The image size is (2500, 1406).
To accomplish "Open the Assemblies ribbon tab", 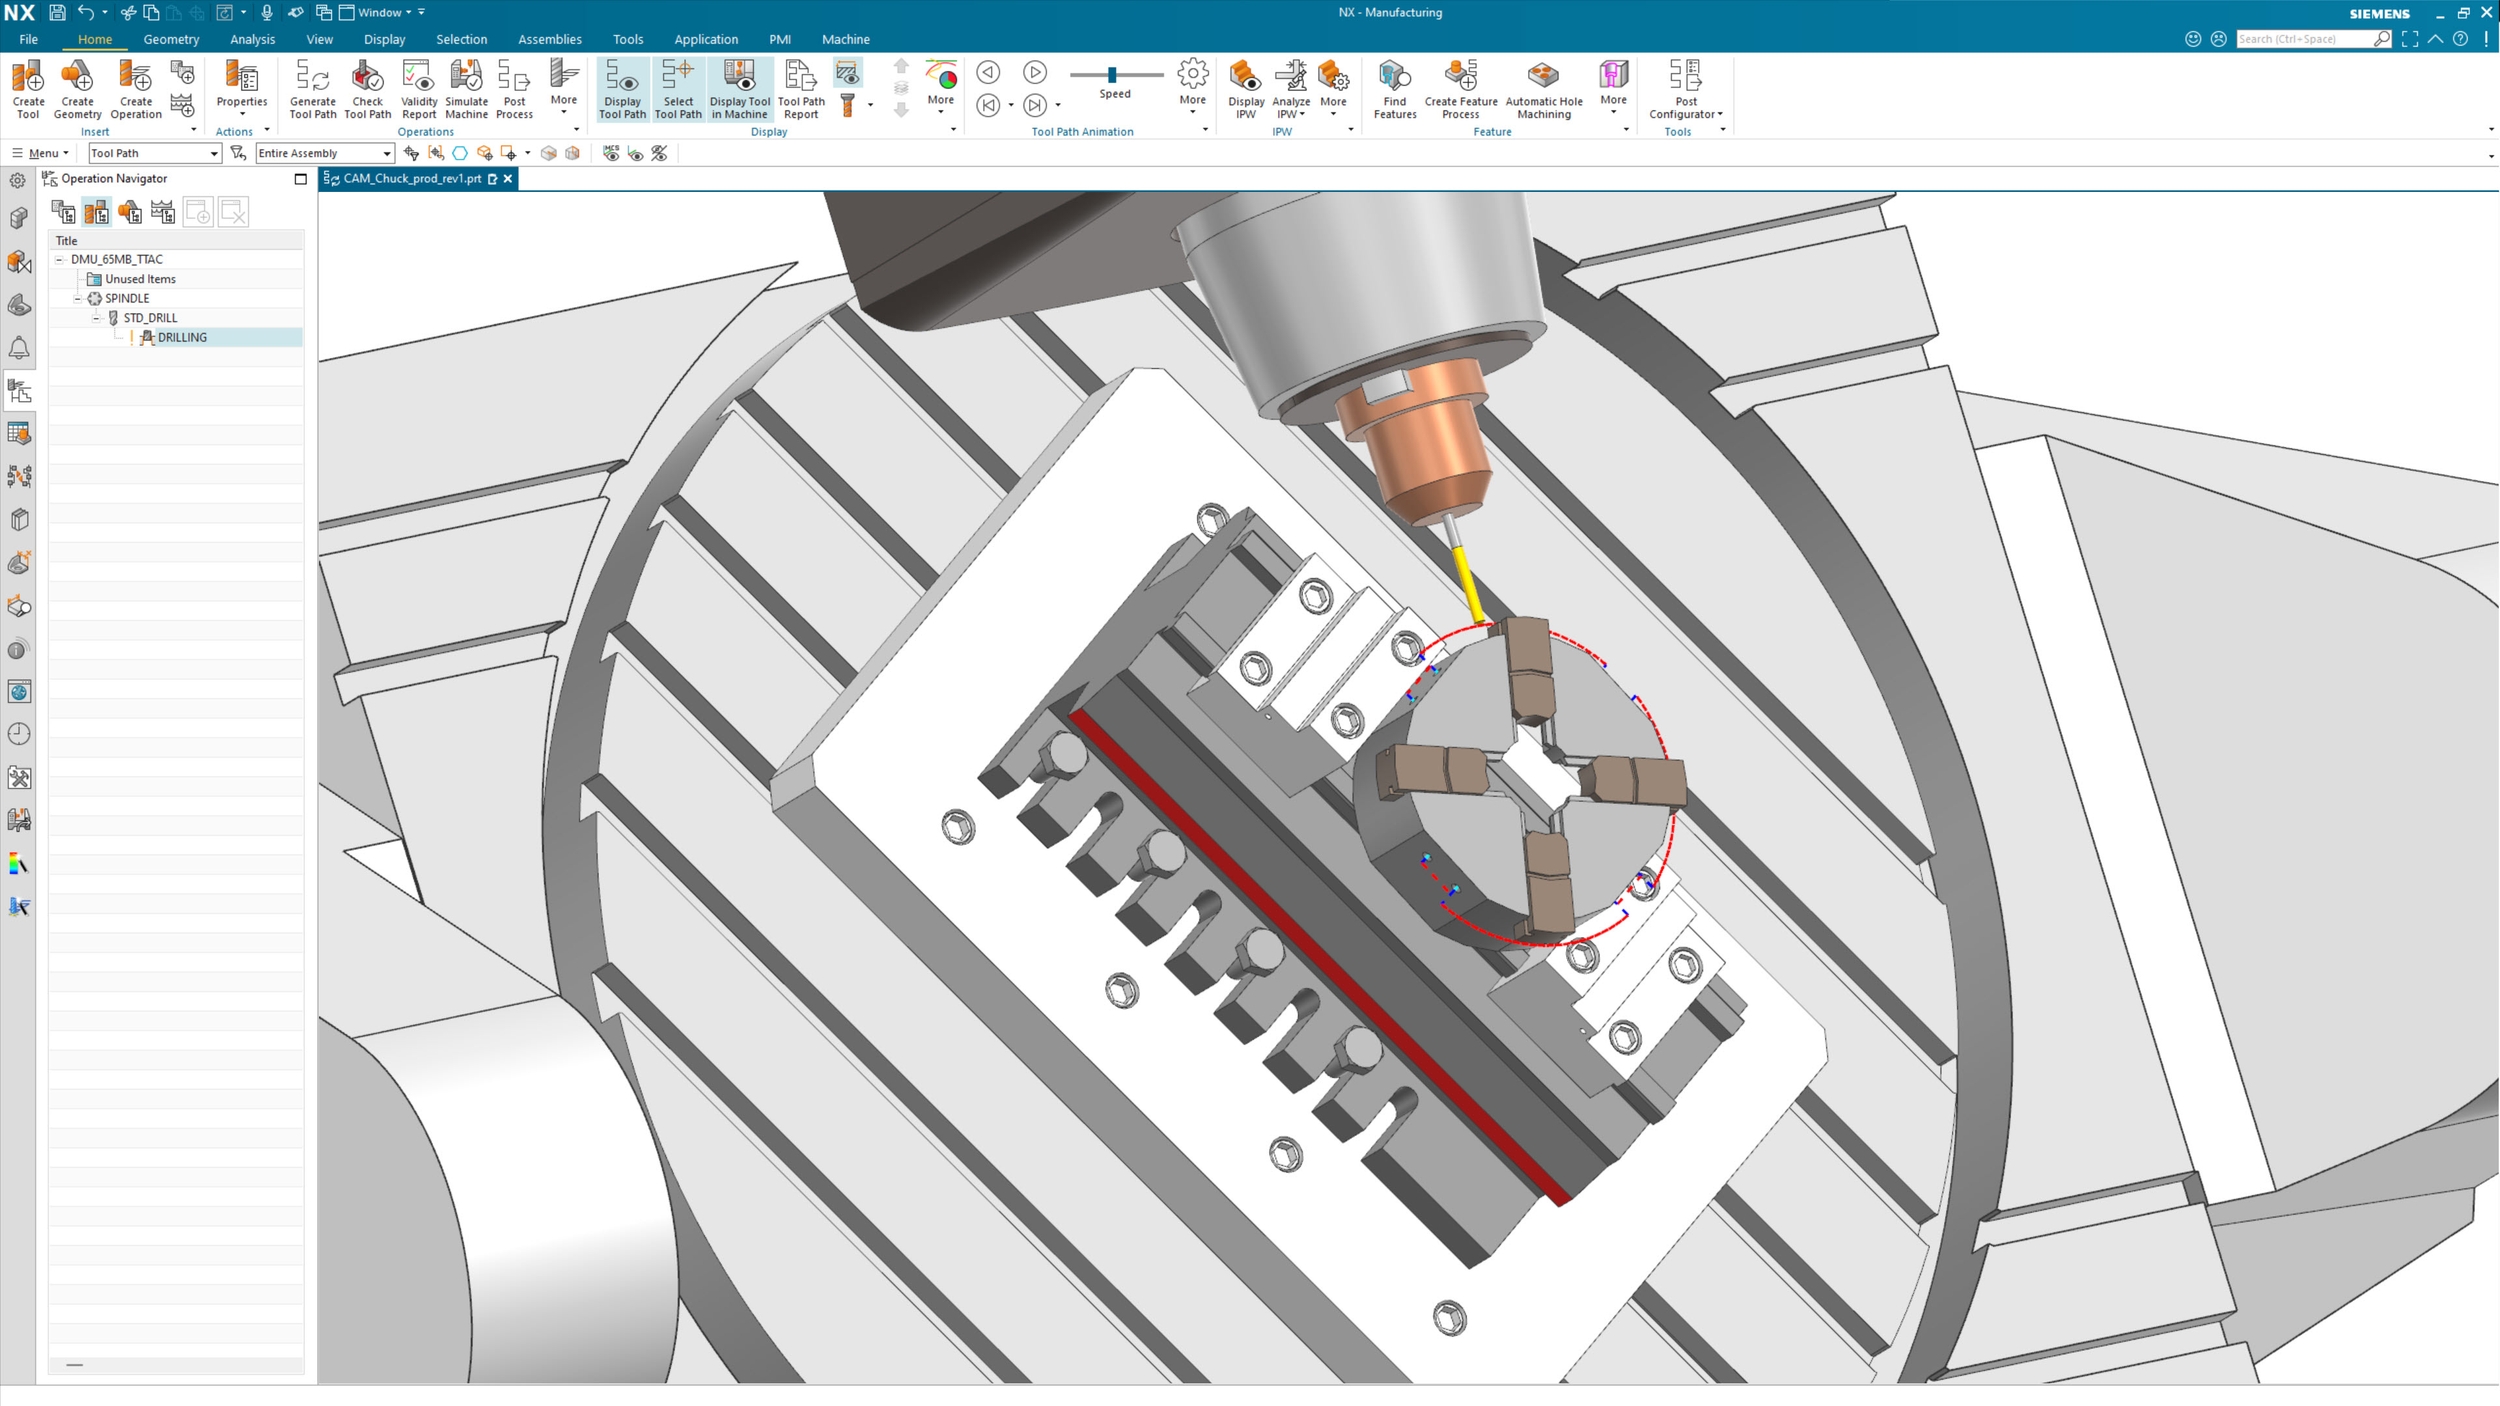I will pos(549,39).
